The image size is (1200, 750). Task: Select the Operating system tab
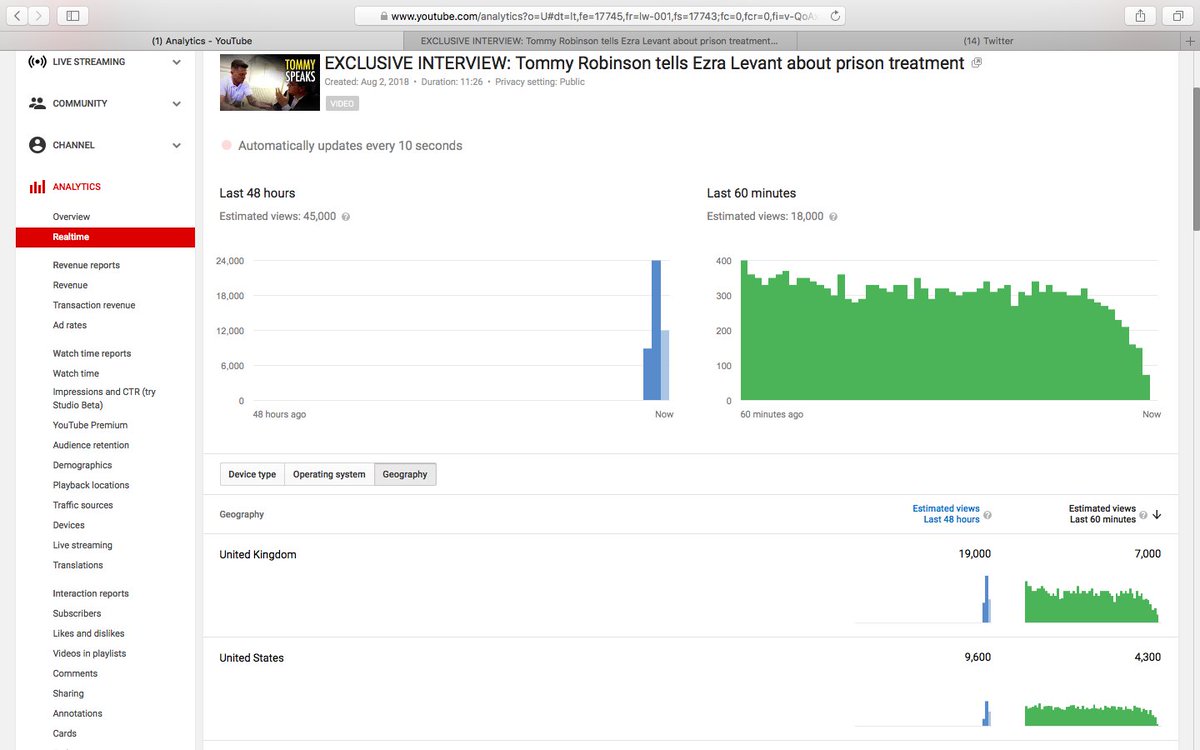point(329,474)
